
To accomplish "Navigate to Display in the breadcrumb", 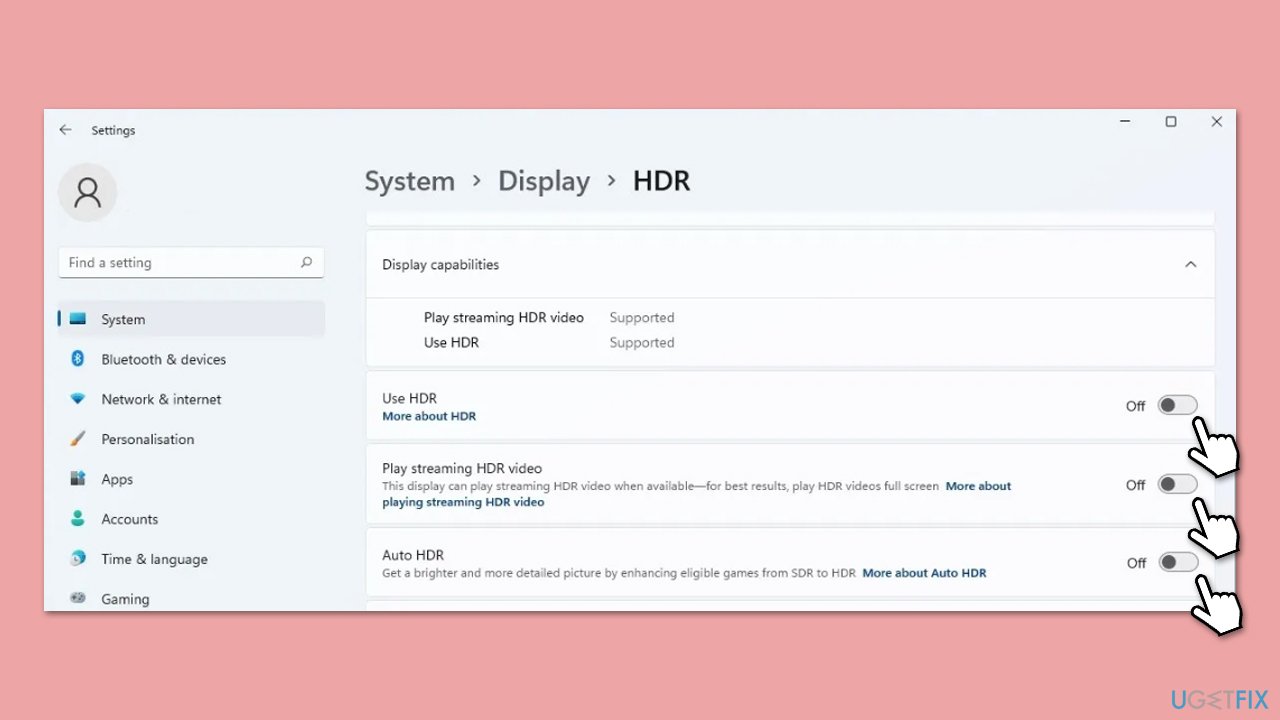I will pyautogui.click(x=544, y=181).
